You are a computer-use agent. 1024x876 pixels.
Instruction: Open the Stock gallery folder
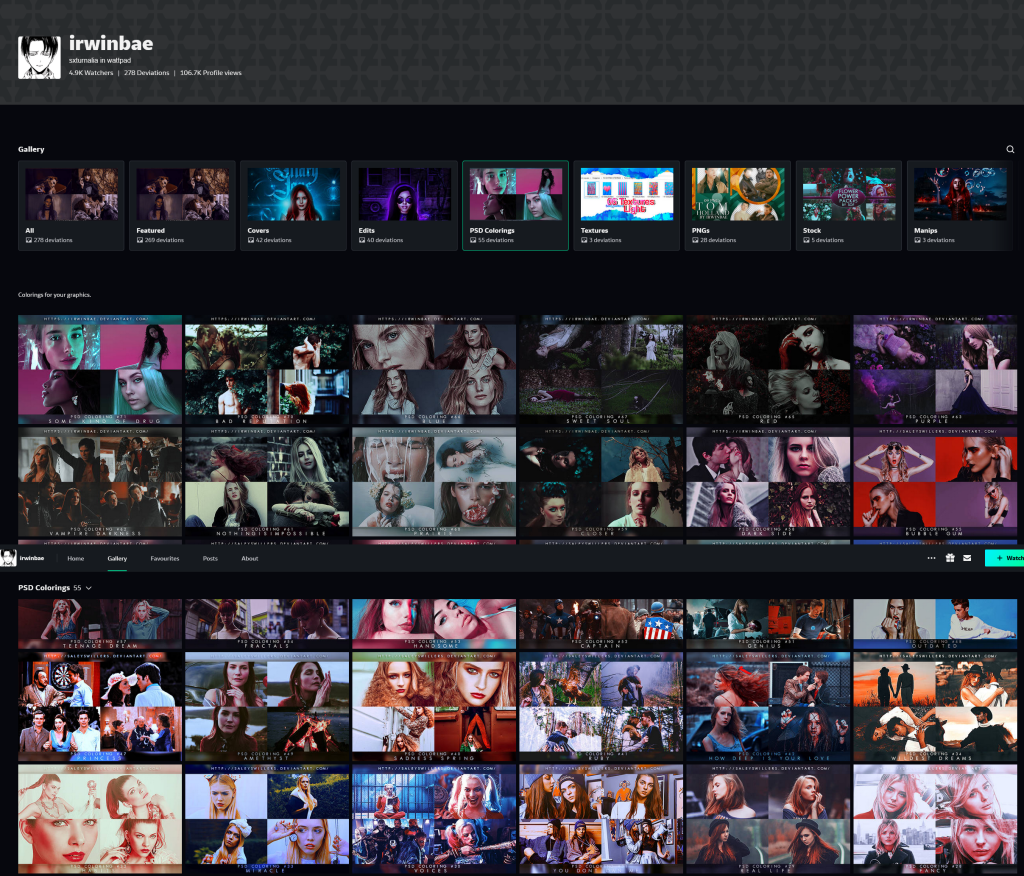[x=849, y=205]
